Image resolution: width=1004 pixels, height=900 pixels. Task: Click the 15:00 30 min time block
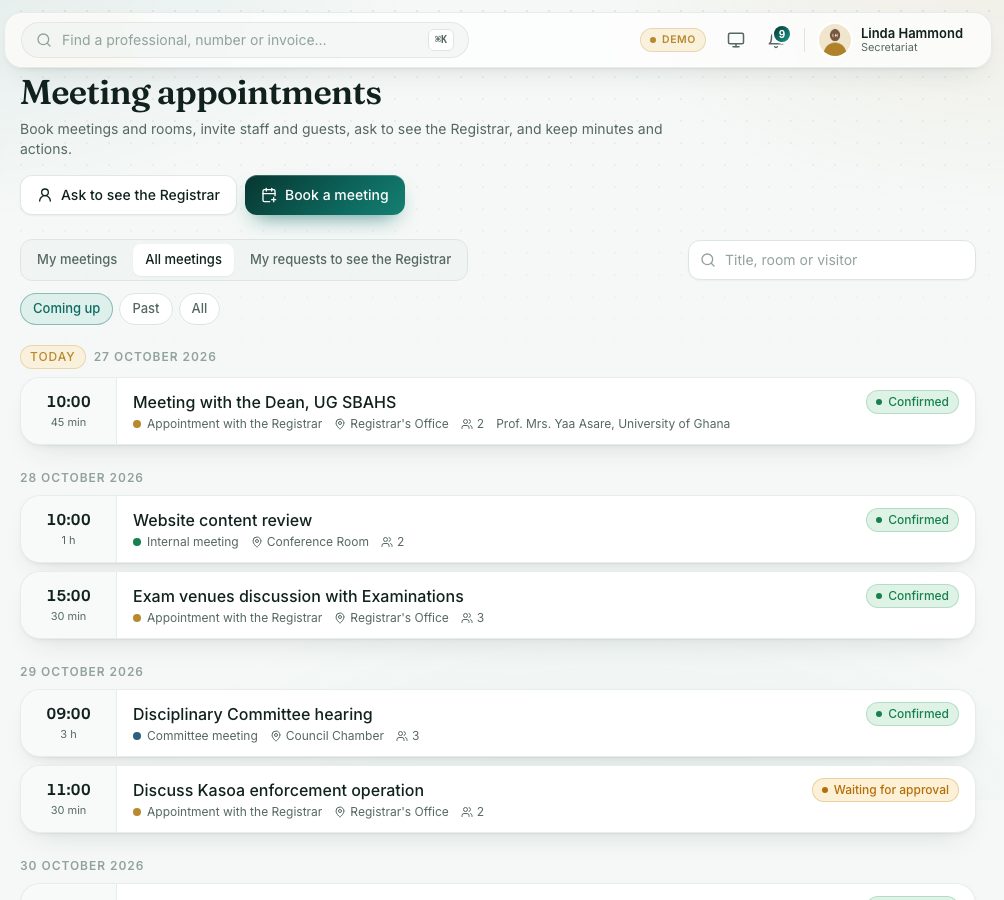[x=69, y=605]
